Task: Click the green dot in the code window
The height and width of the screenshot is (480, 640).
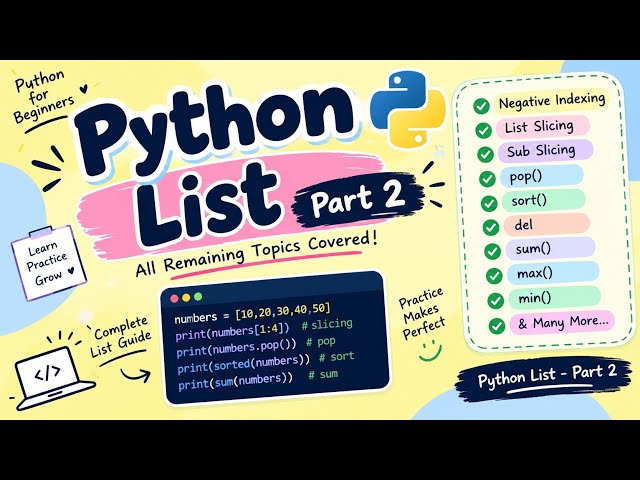Action: [198, 297]
